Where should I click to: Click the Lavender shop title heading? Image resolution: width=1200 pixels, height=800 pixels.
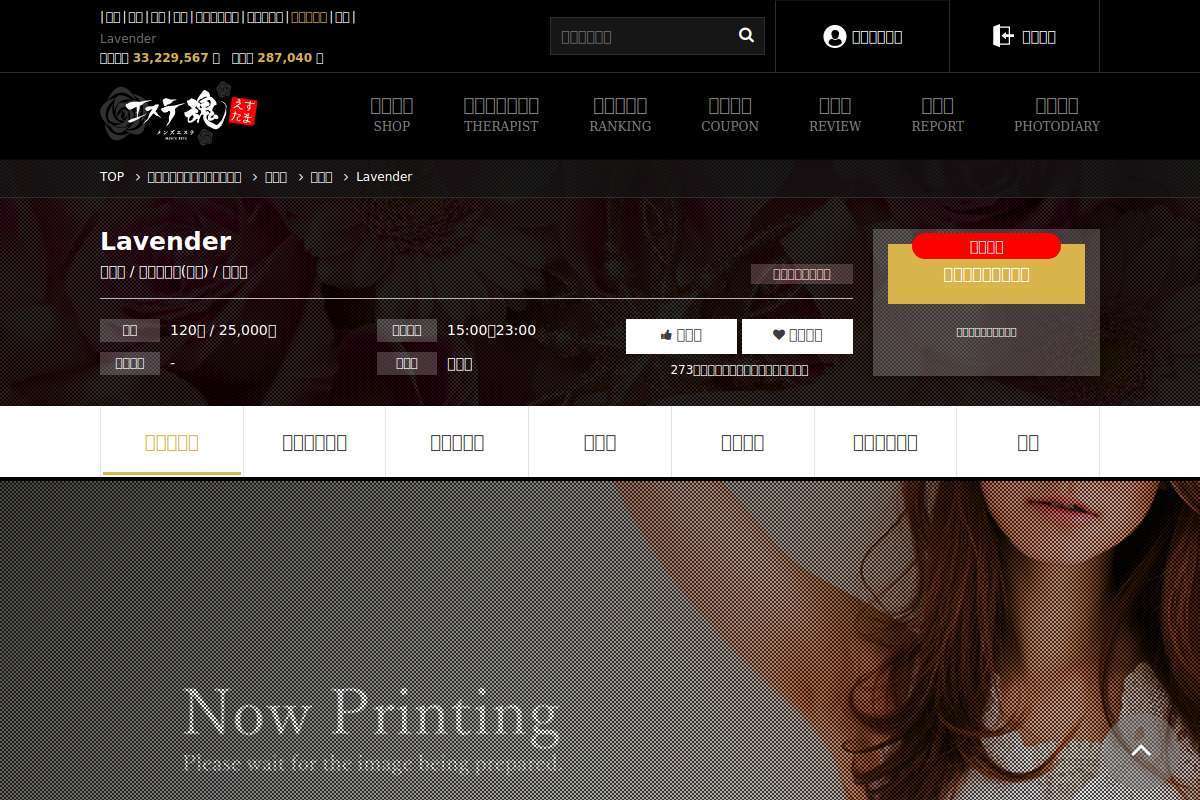[166, 241]
